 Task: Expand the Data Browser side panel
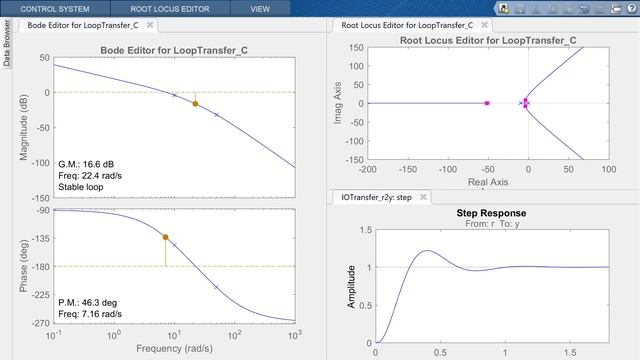(6, 44)
